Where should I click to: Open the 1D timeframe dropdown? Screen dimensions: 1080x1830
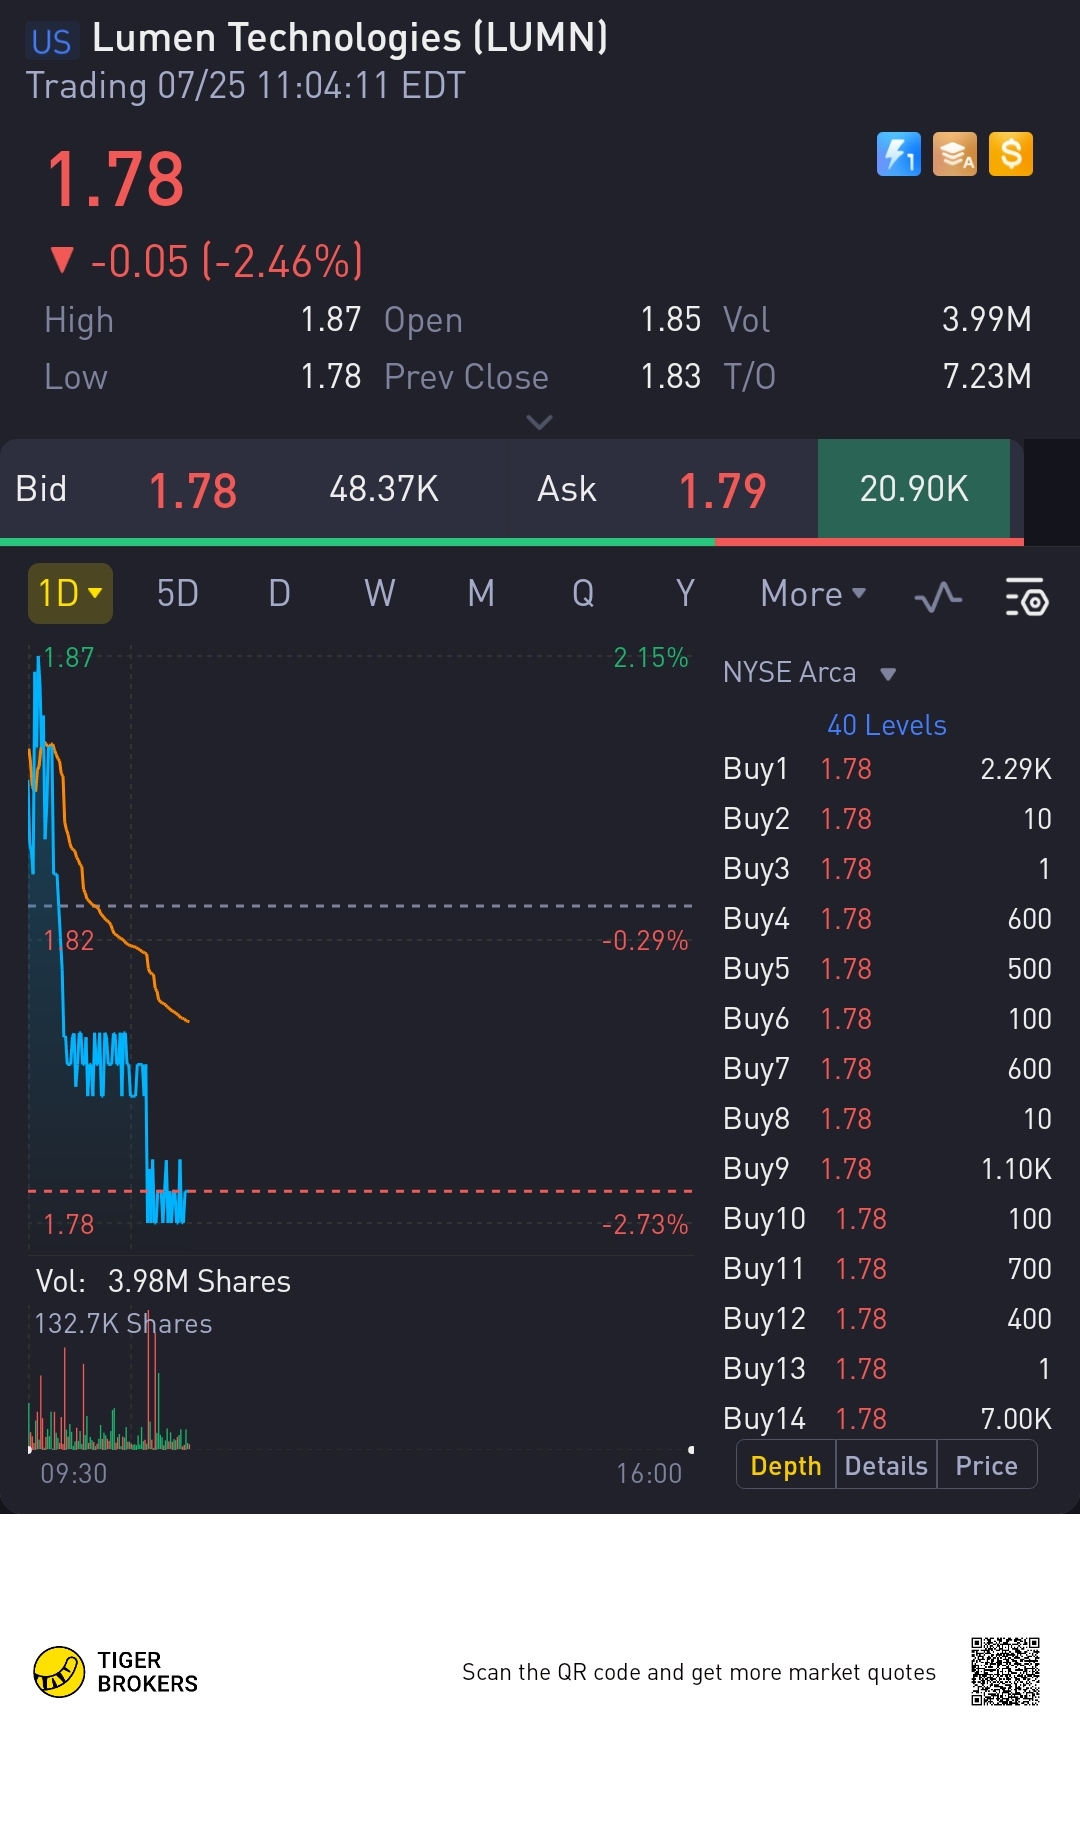[x=70, y=593]
